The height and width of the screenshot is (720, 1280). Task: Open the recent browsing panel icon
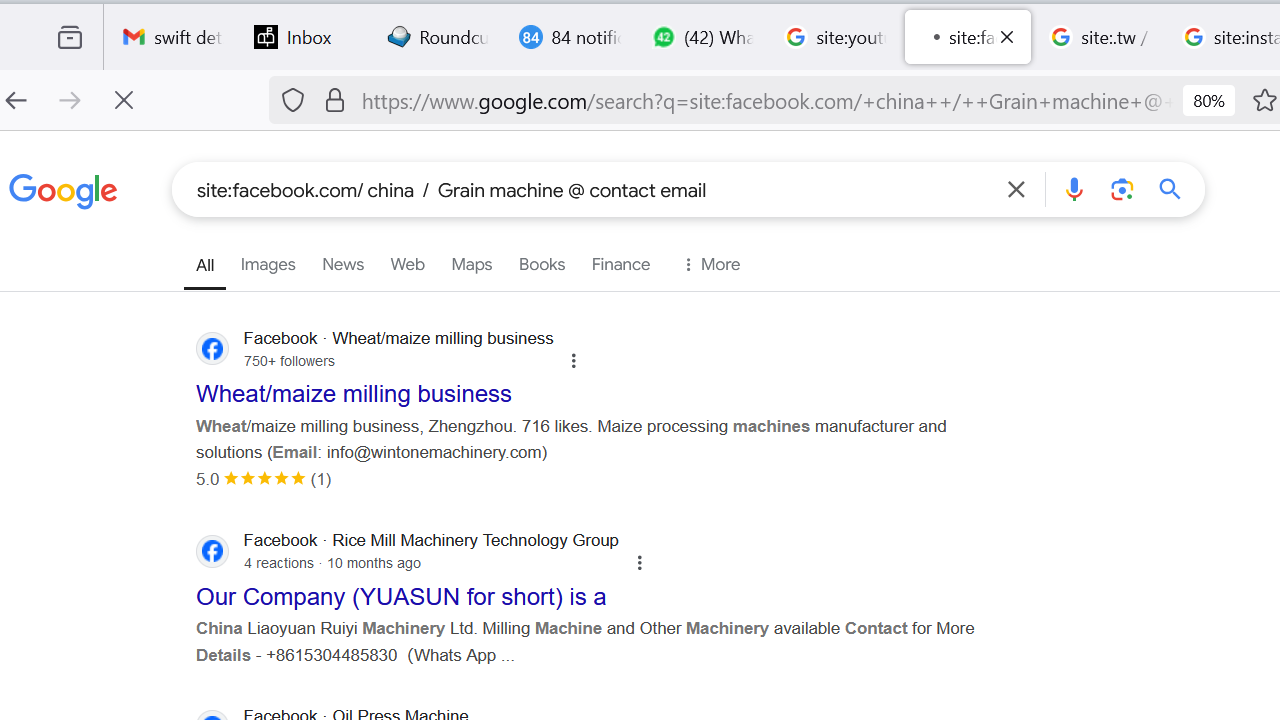69,36
